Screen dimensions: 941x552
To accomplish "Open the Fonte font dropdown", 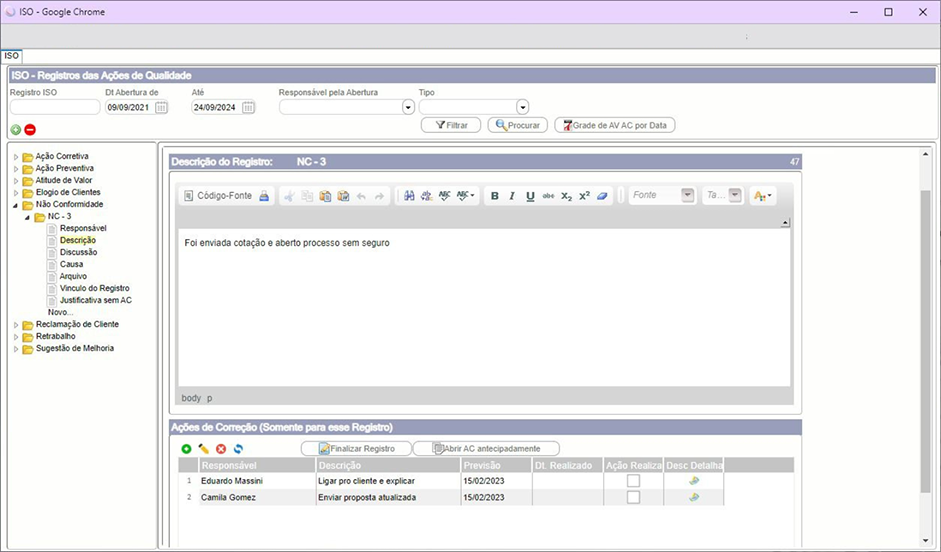I will point(688,196).
